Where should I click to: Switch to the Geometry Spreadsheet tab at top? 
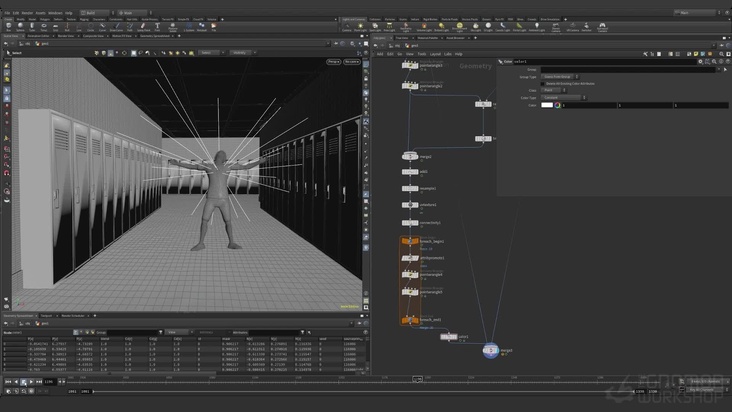pyautogui.click(x=155, y=36)
